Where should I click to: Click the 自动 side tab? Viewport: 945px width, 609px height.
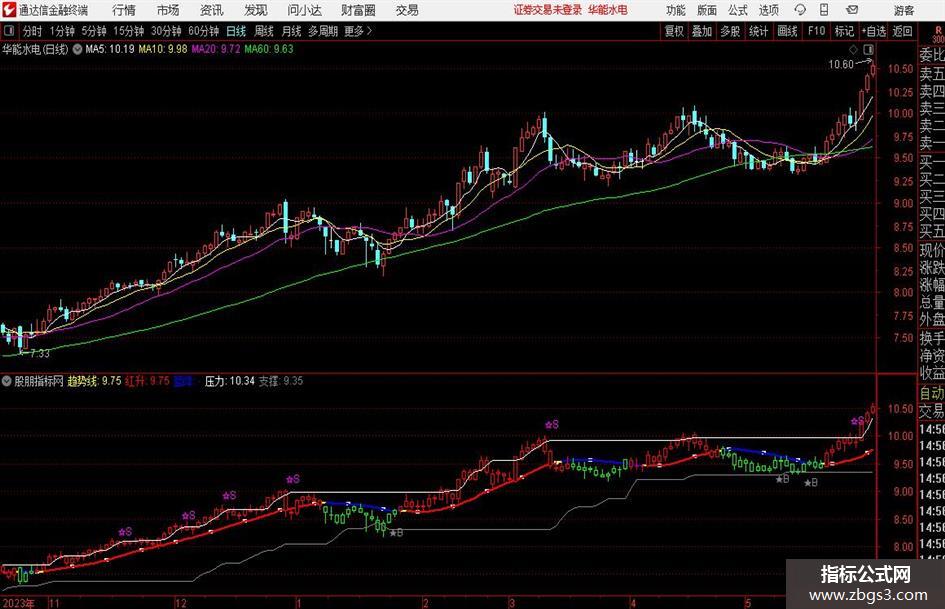pyautogui.click(x=932, y=393)
